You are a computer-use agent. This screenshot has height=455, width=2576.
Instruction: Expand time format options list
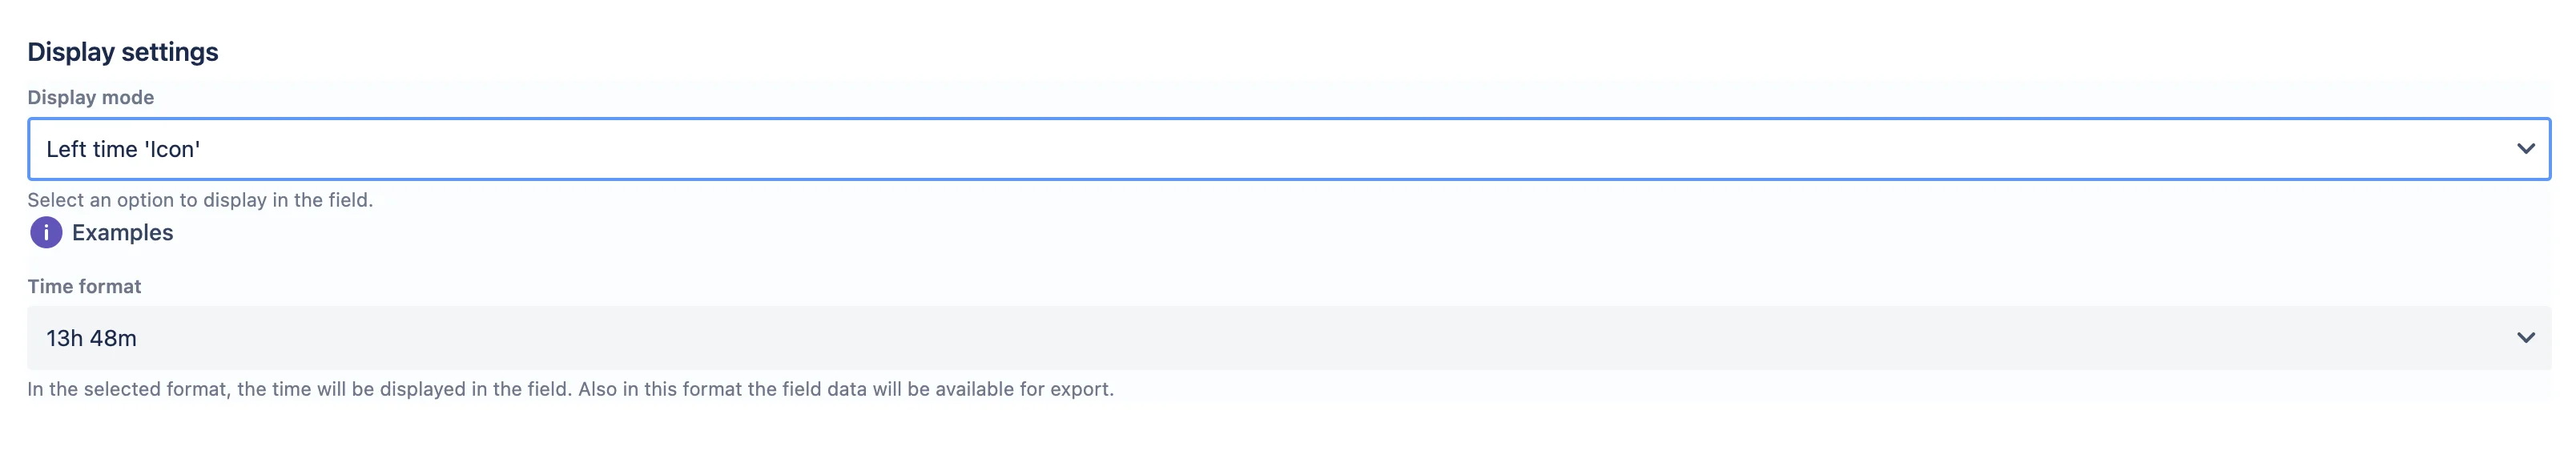2525,338
